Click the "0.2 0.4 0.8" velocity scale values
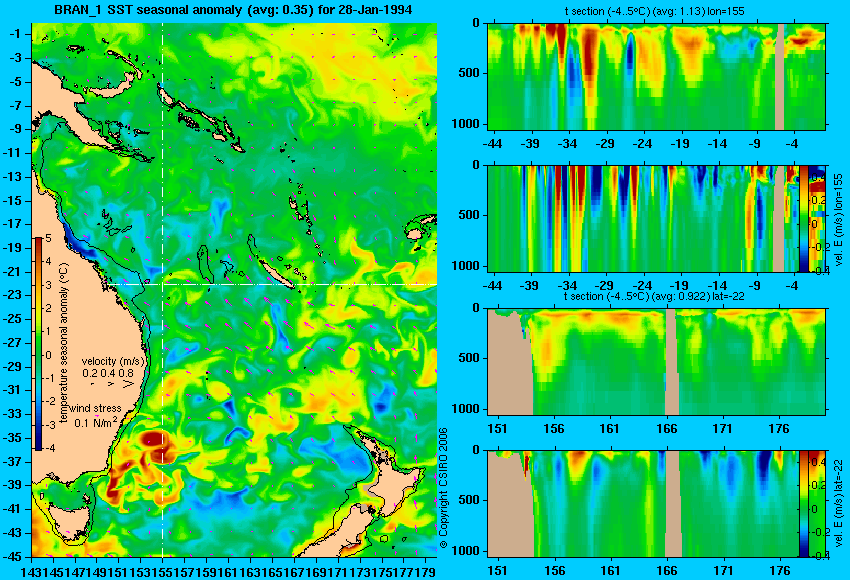 click(x=108, y=373)
